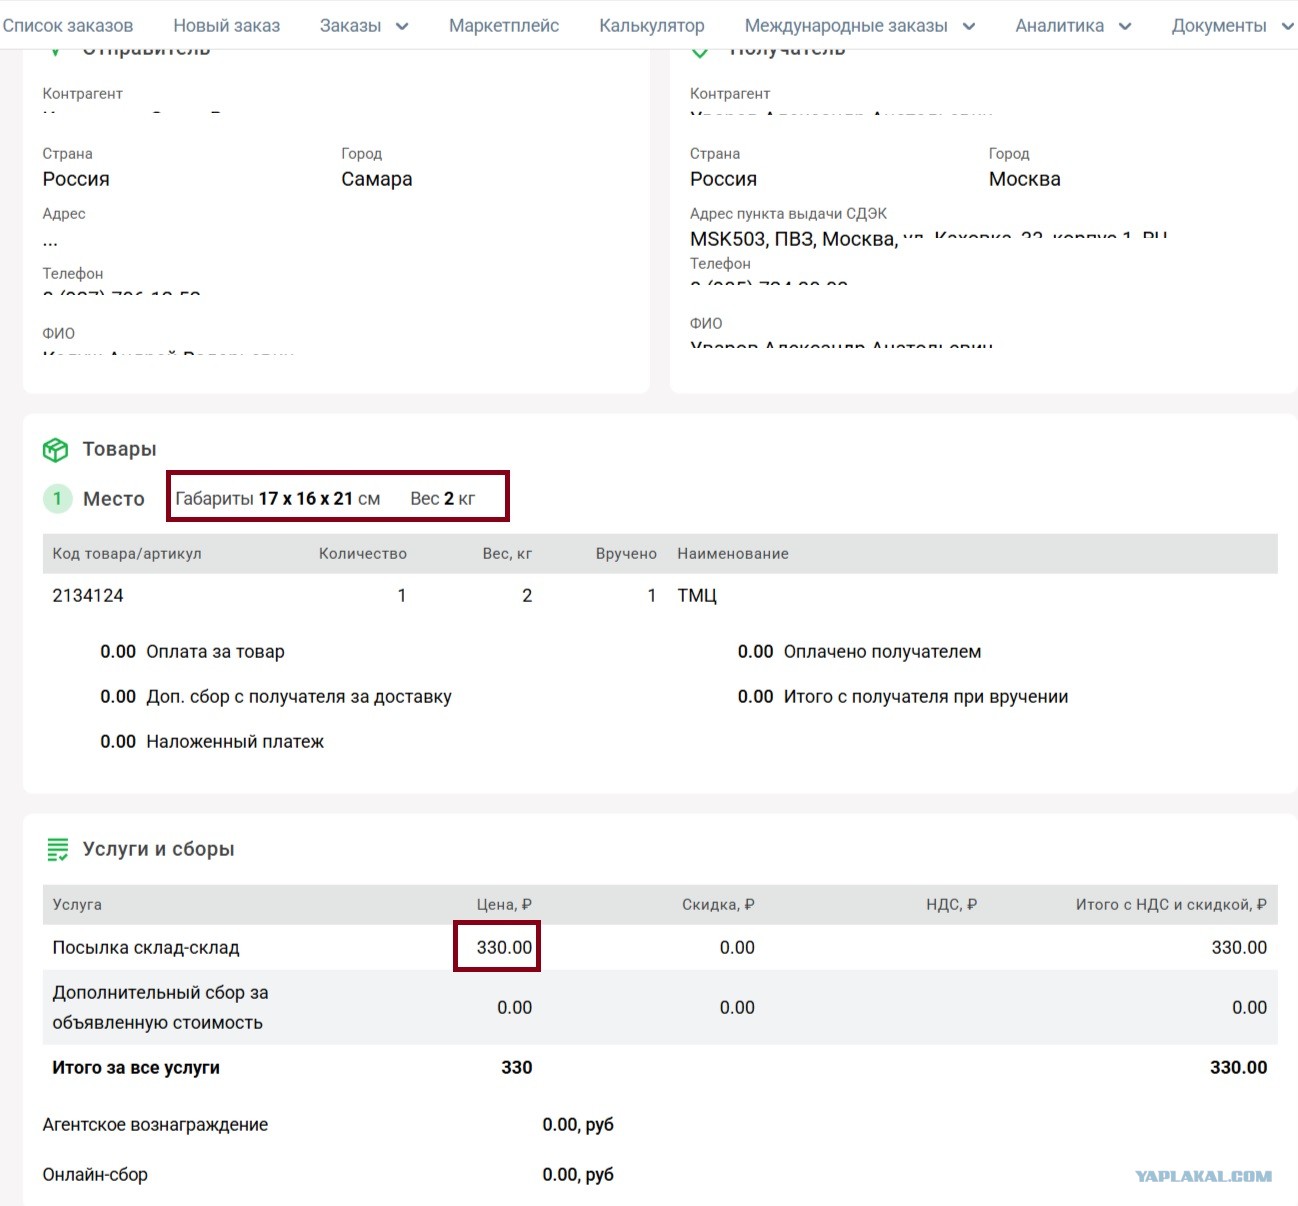This screenshot has width=1298, height=1206.
Task: Select the sender city Самара
Action: click(x=377, y=179)
